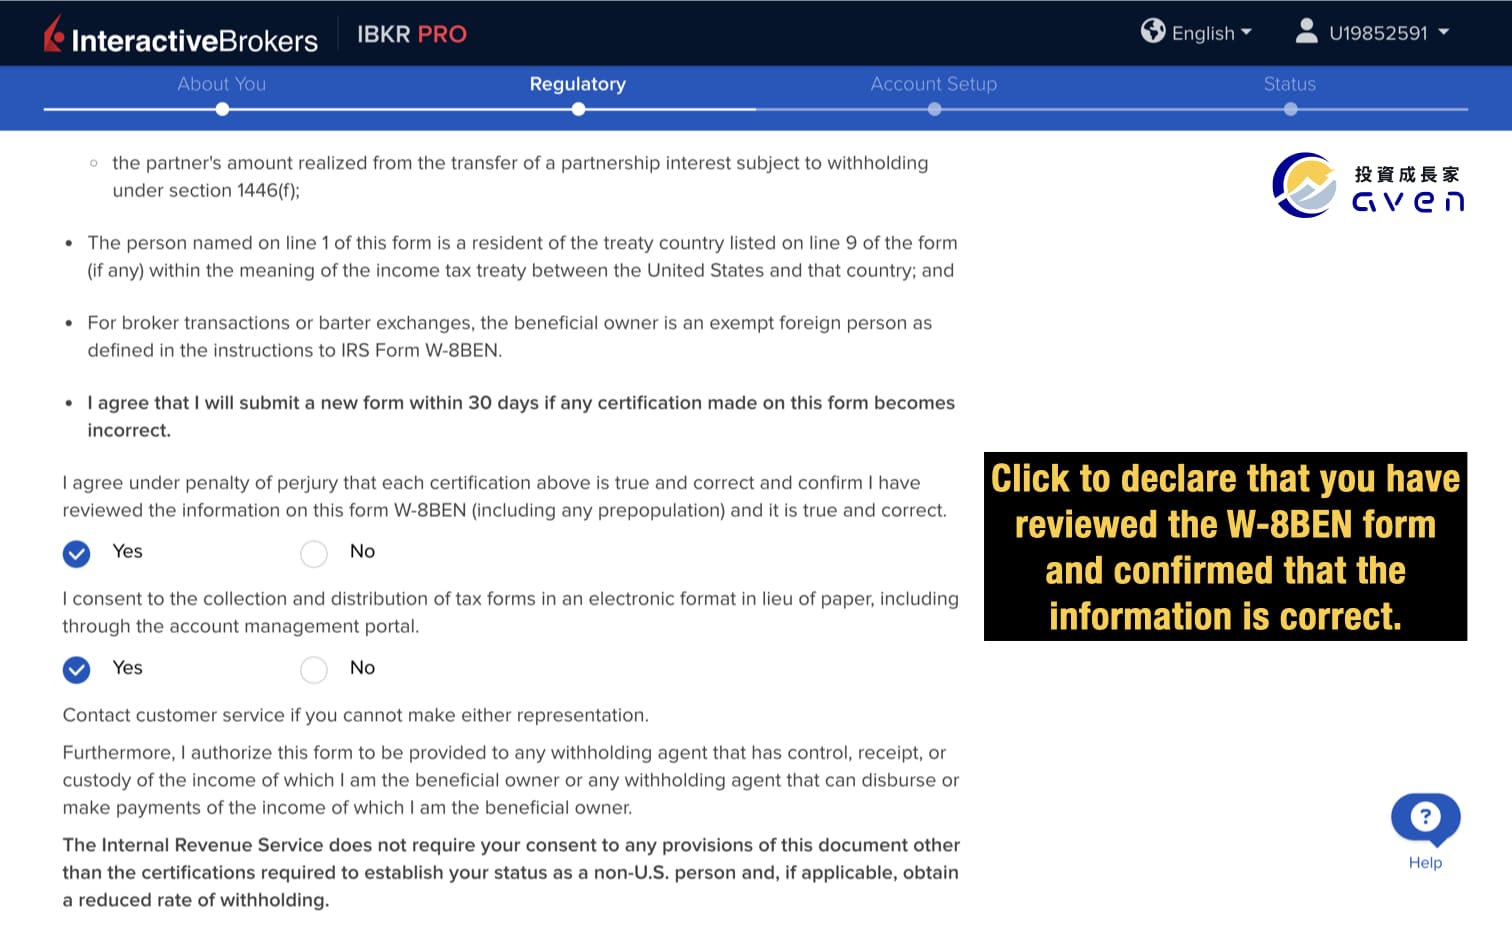Click the Status step progress dot

[1290, 109]
